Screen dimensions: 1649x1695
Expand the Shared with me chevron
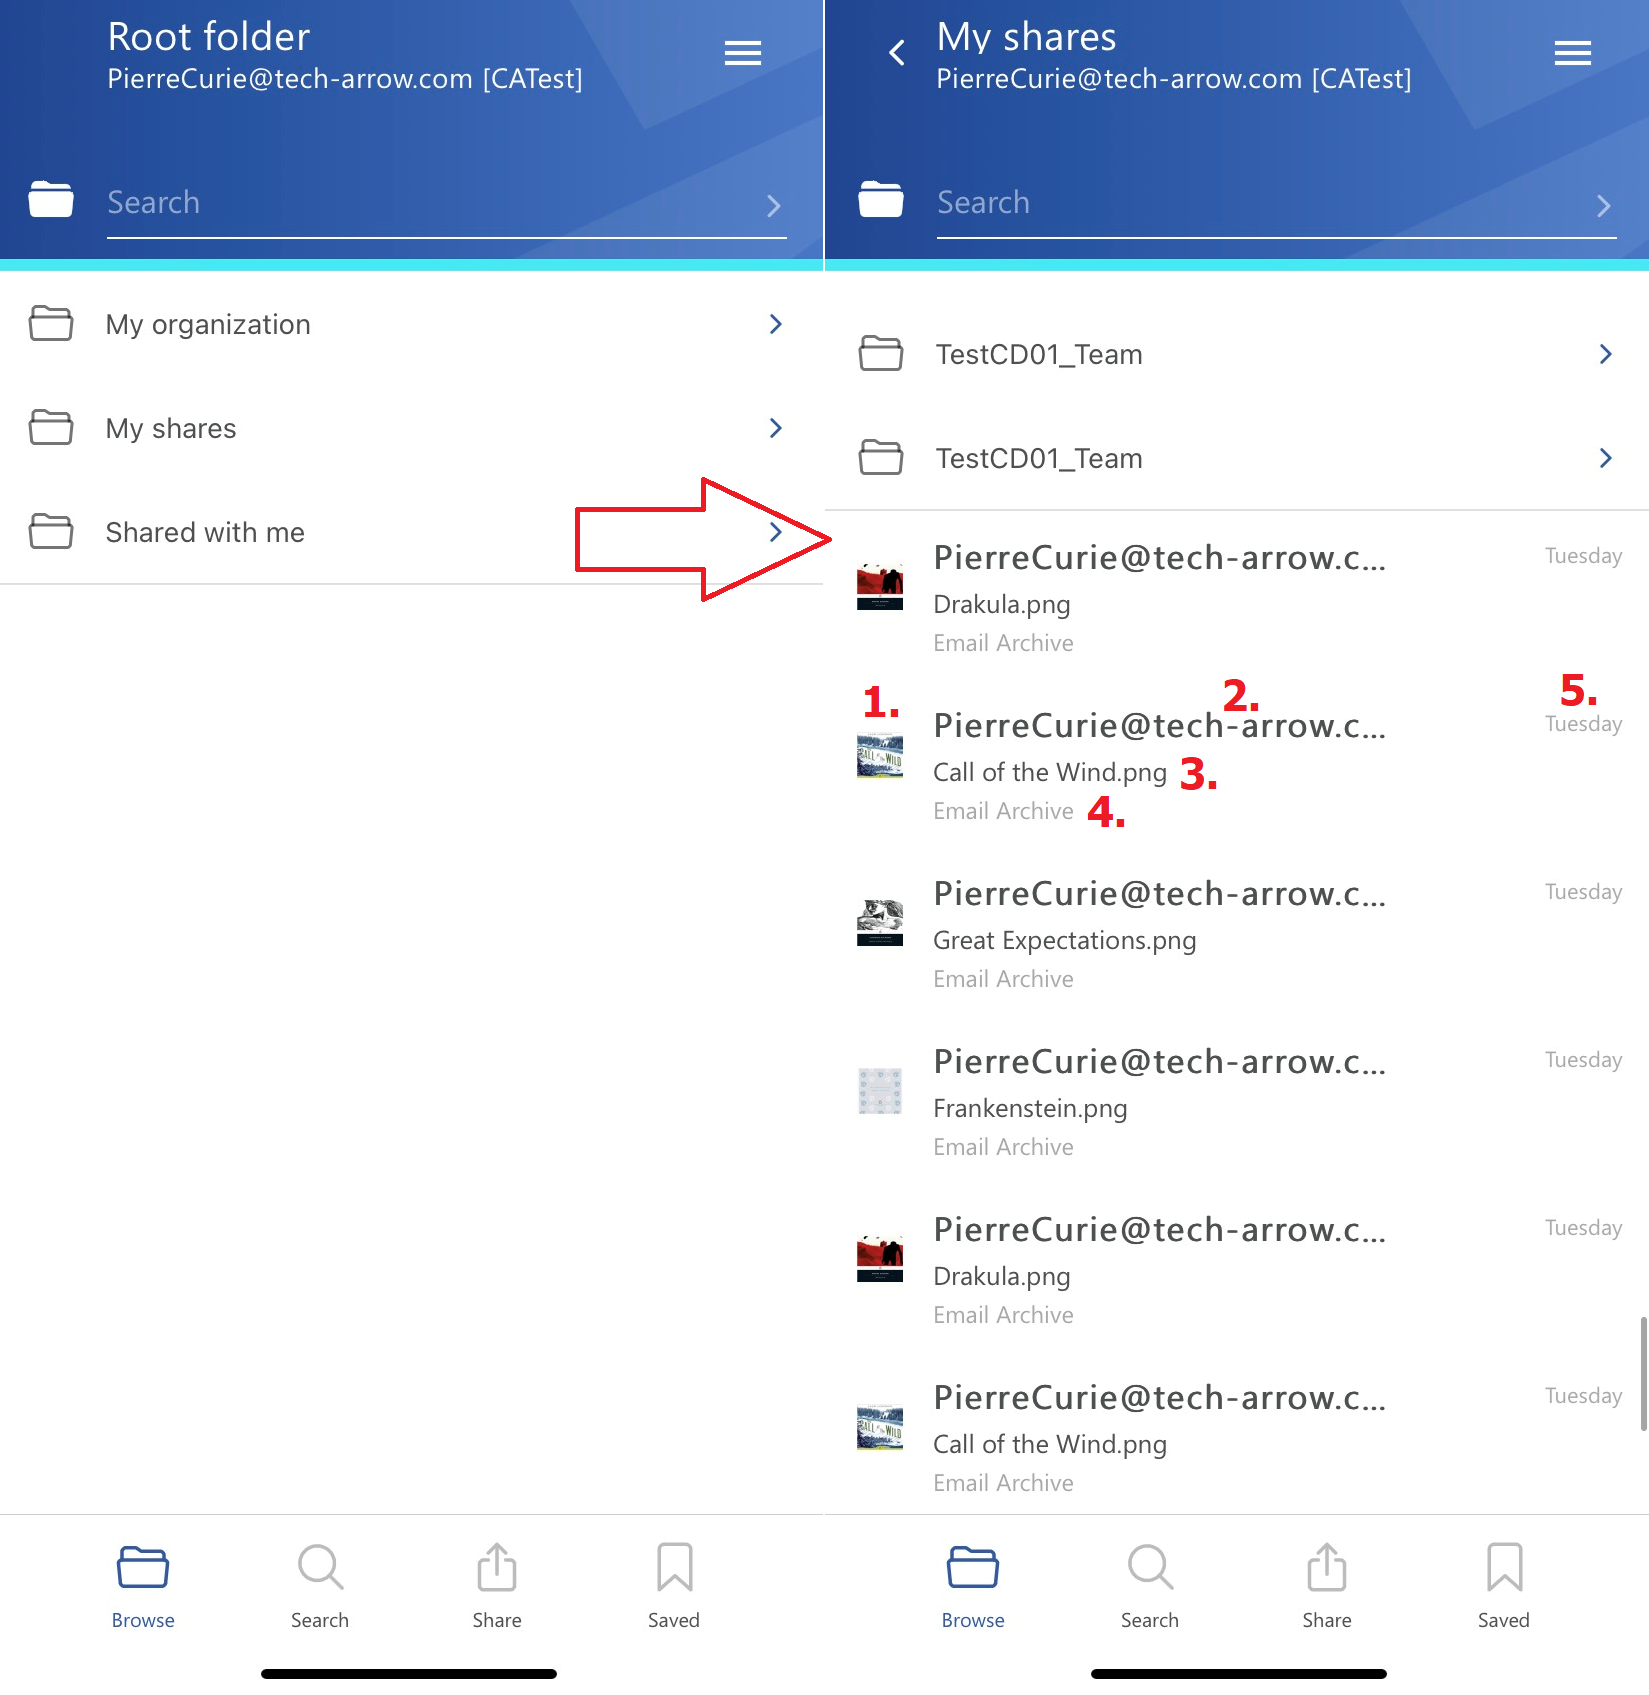[775, 532]
